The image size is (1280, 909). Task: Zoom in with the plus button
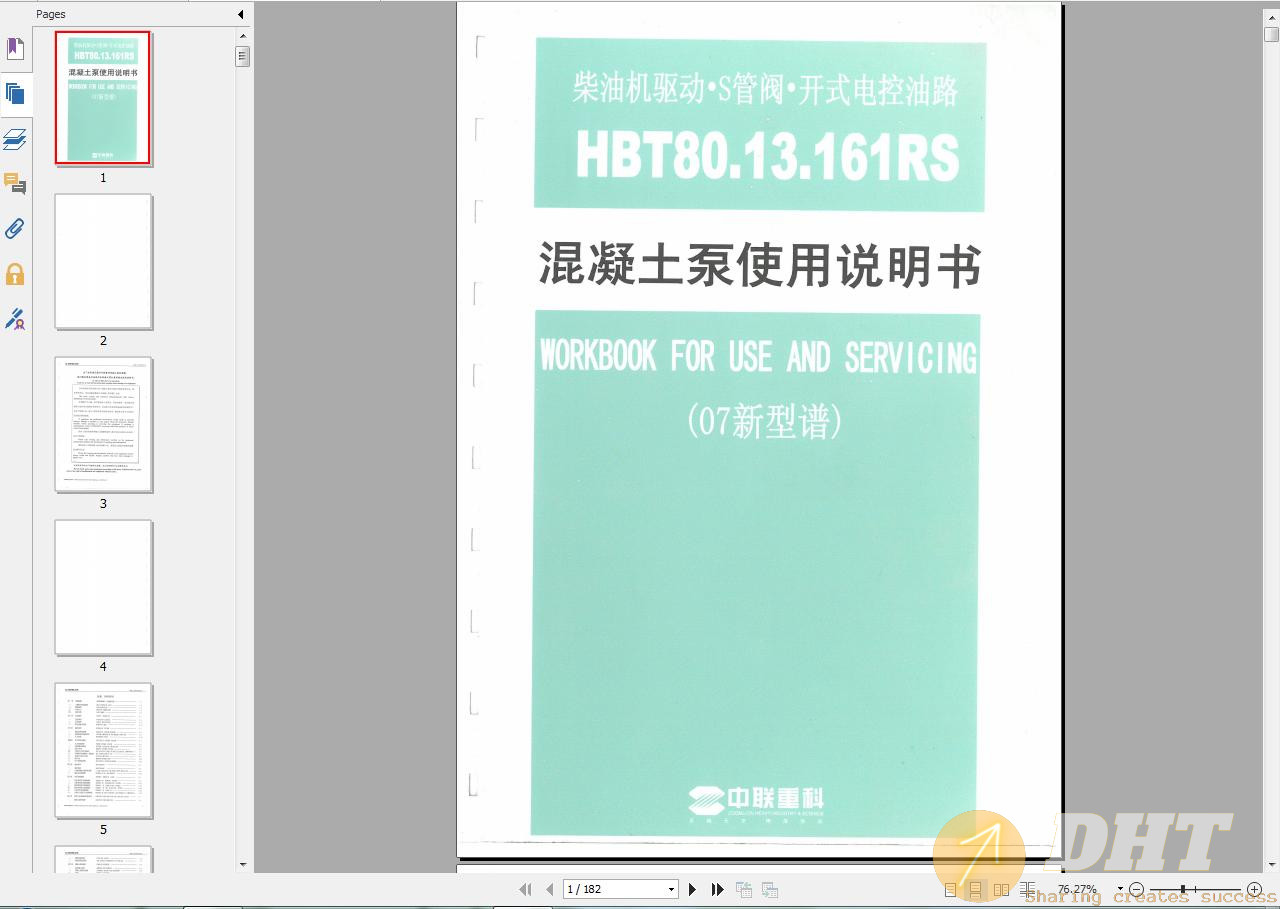(x=1254, y=889)
